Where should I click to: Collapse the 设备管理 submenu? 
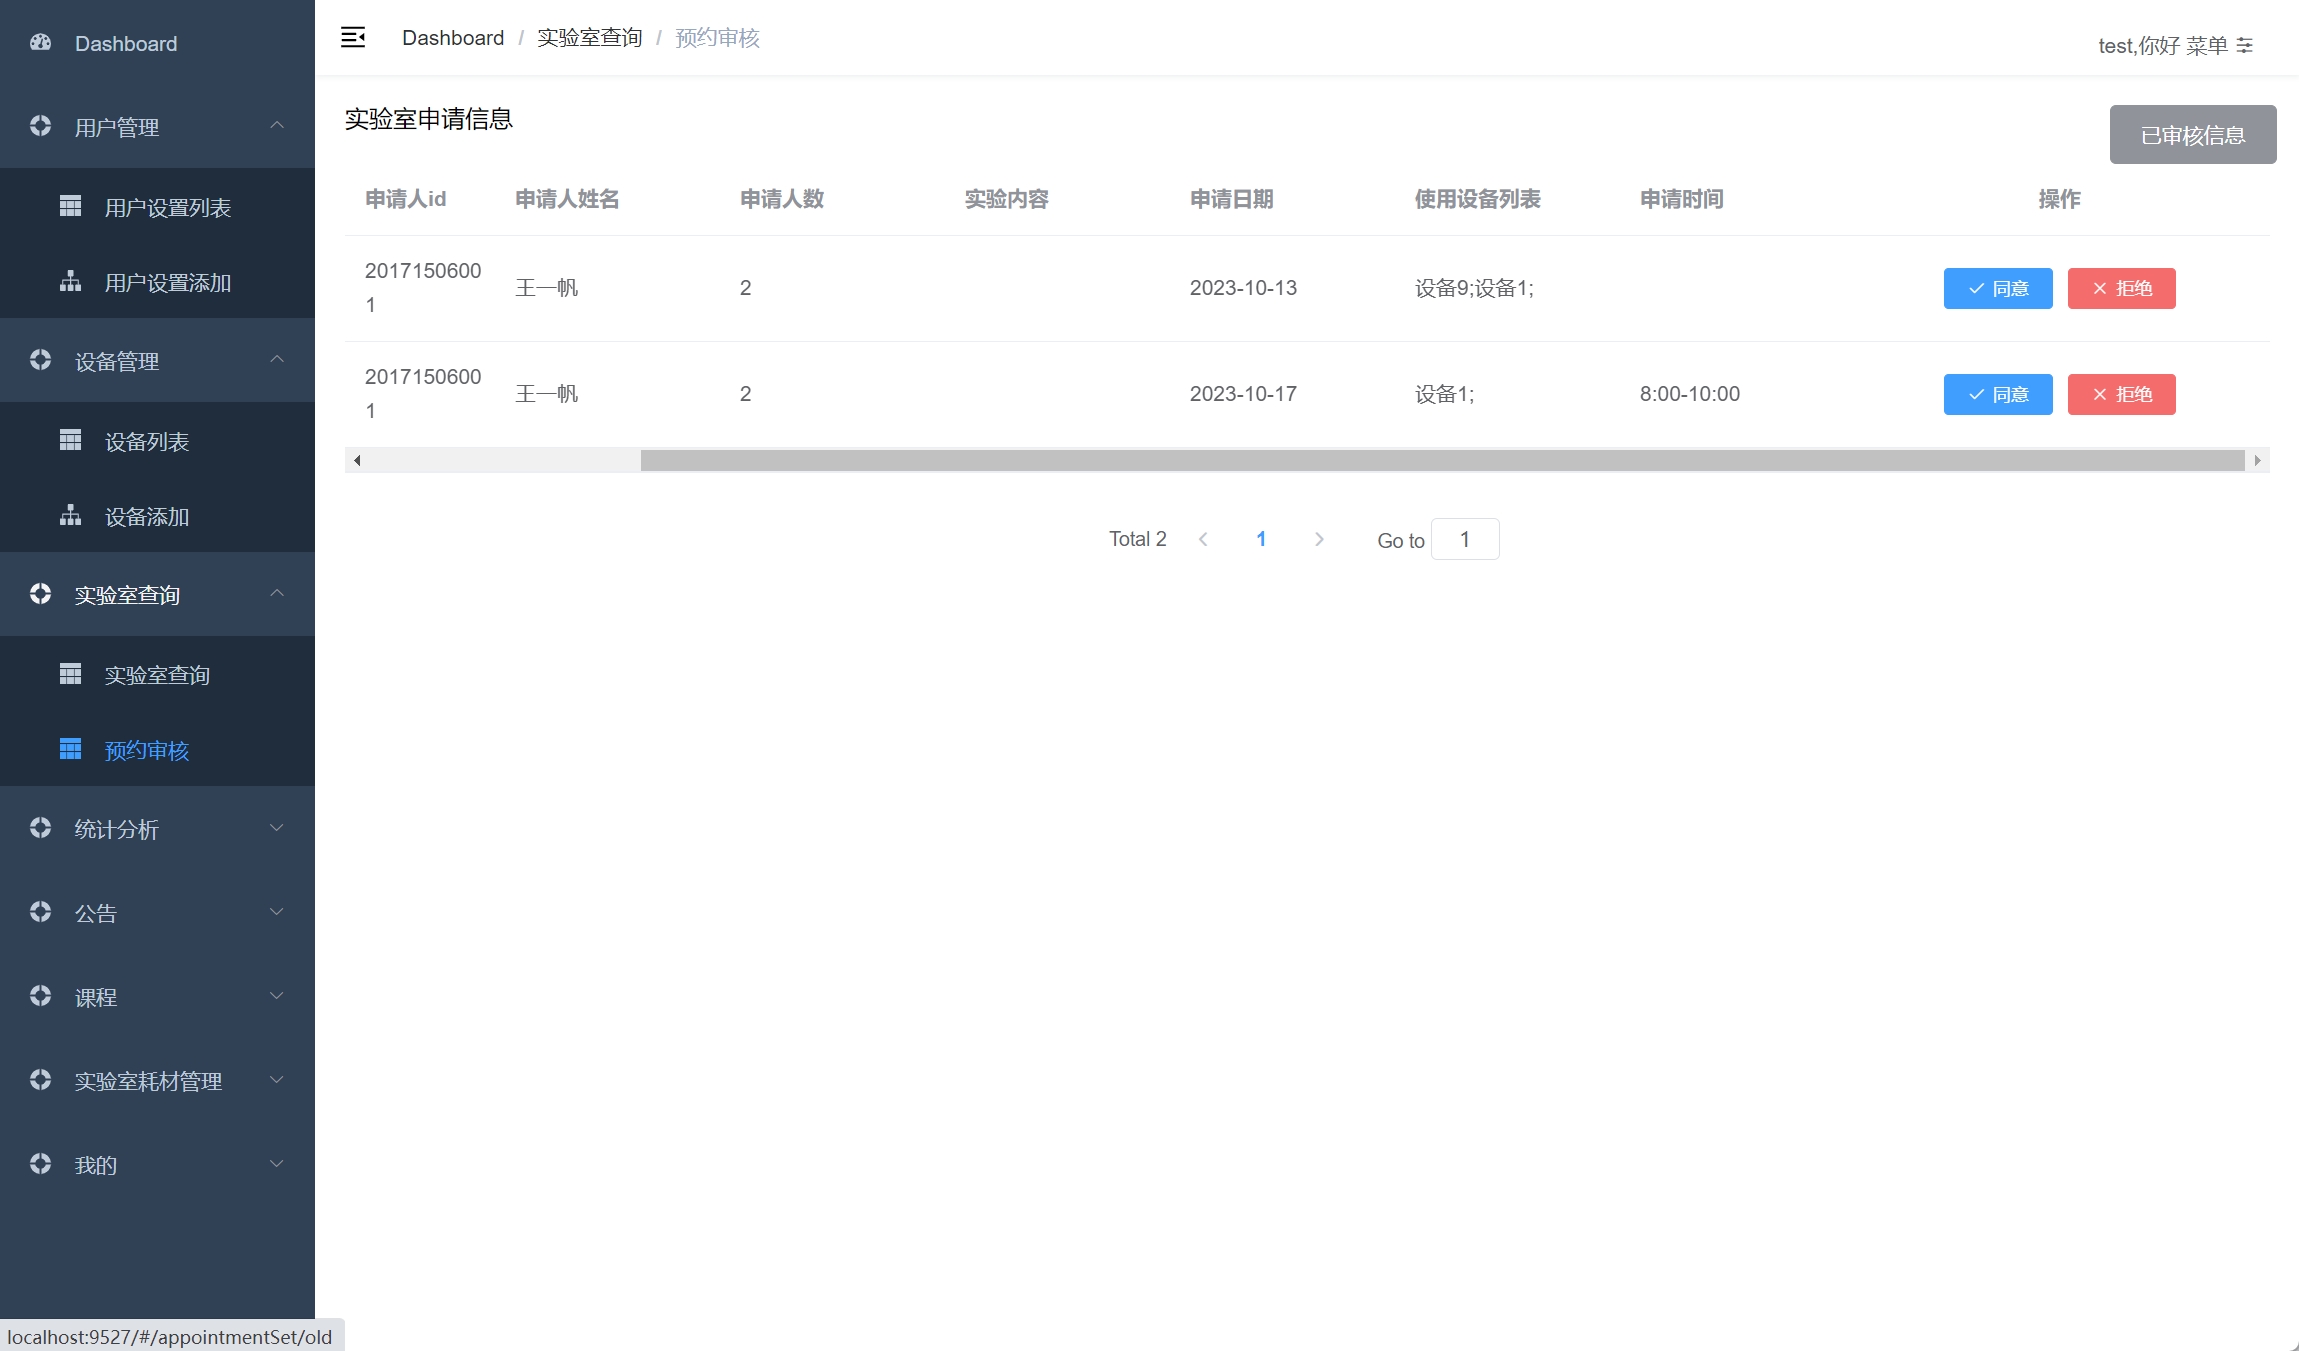coord(277,360)
